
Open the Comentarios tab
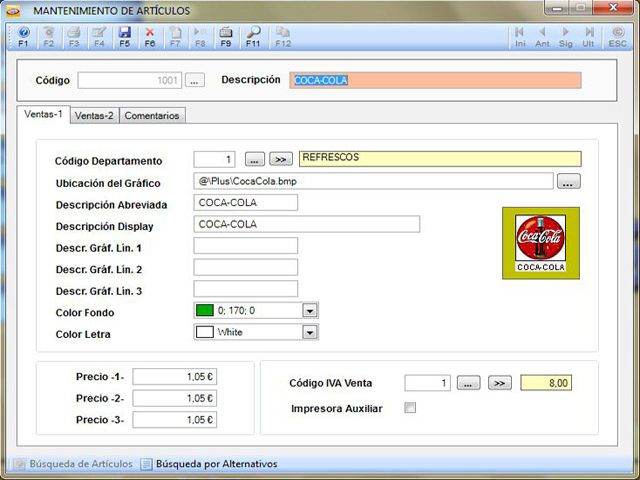tap(152, 116)
